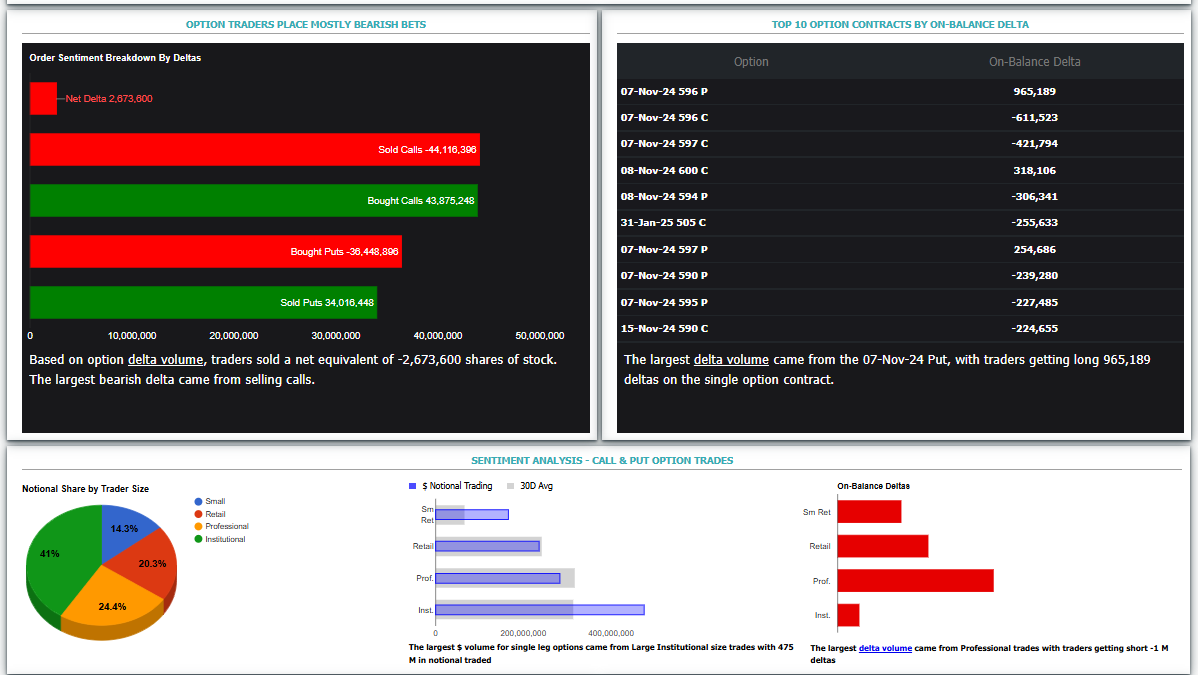Select the 15-Nov-24 590 C row
This screenshot has height=675, width=1198.
click(900, 329)
